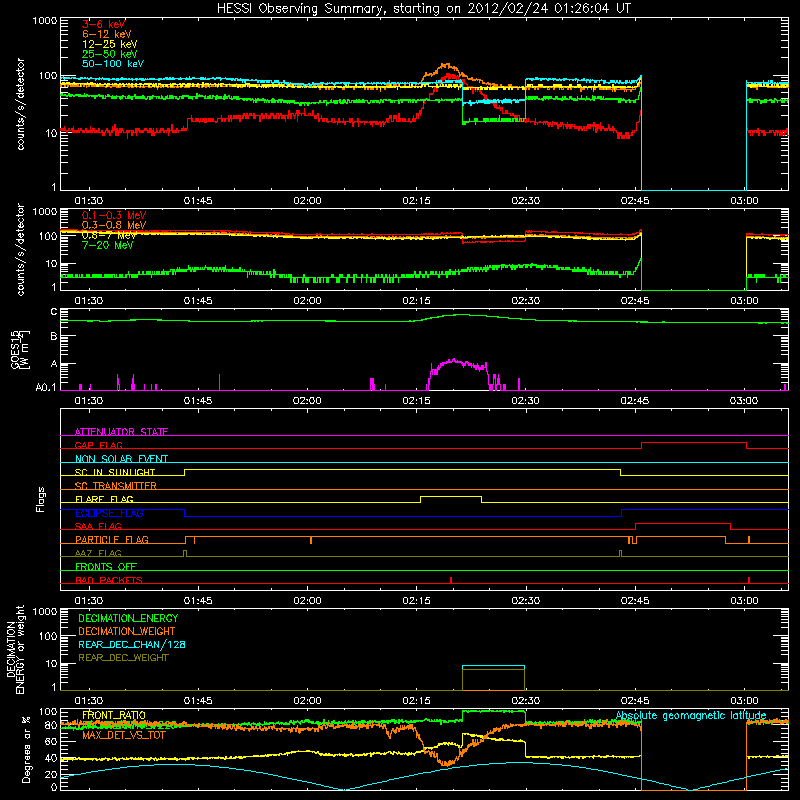Select the ECLIPSE_FLAG label
The width and height of the screenshot is (800, 800).
point(109,513)
